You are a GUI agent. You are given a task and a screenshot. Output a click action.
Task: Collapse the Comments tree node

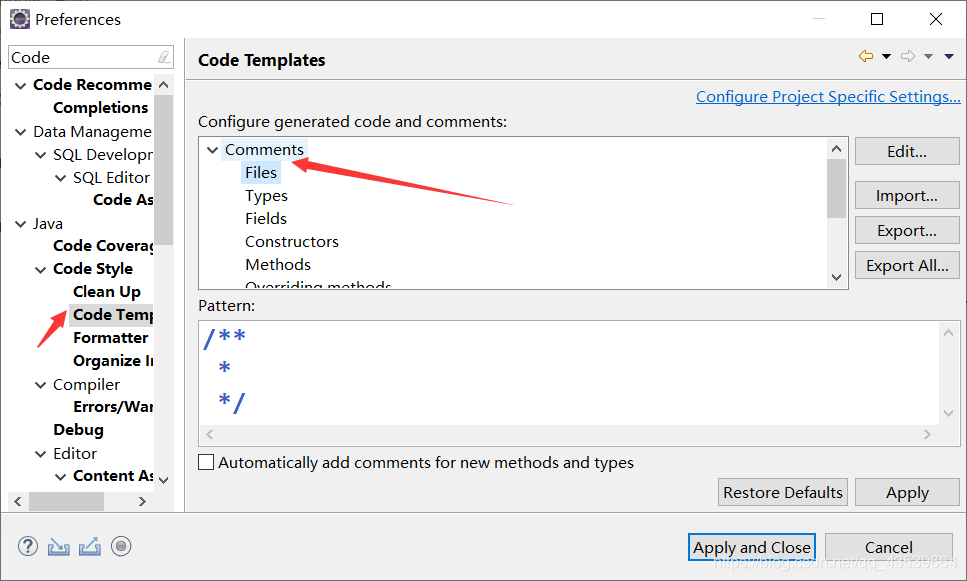[212, 150]
